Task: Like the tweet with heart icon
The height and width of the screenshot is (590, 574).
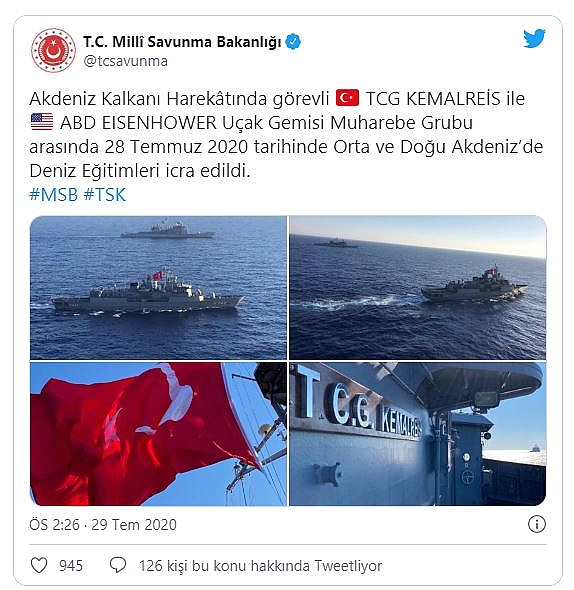Action: coord(39,566)
